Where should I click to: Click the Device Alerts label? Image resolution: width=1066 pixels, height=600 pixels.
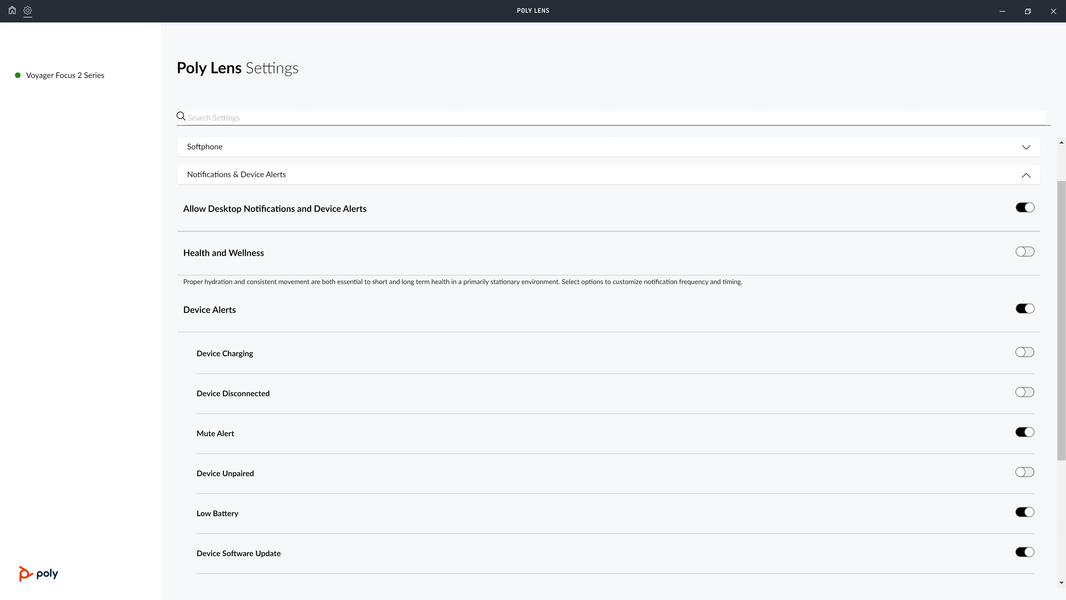pos(209,310)
